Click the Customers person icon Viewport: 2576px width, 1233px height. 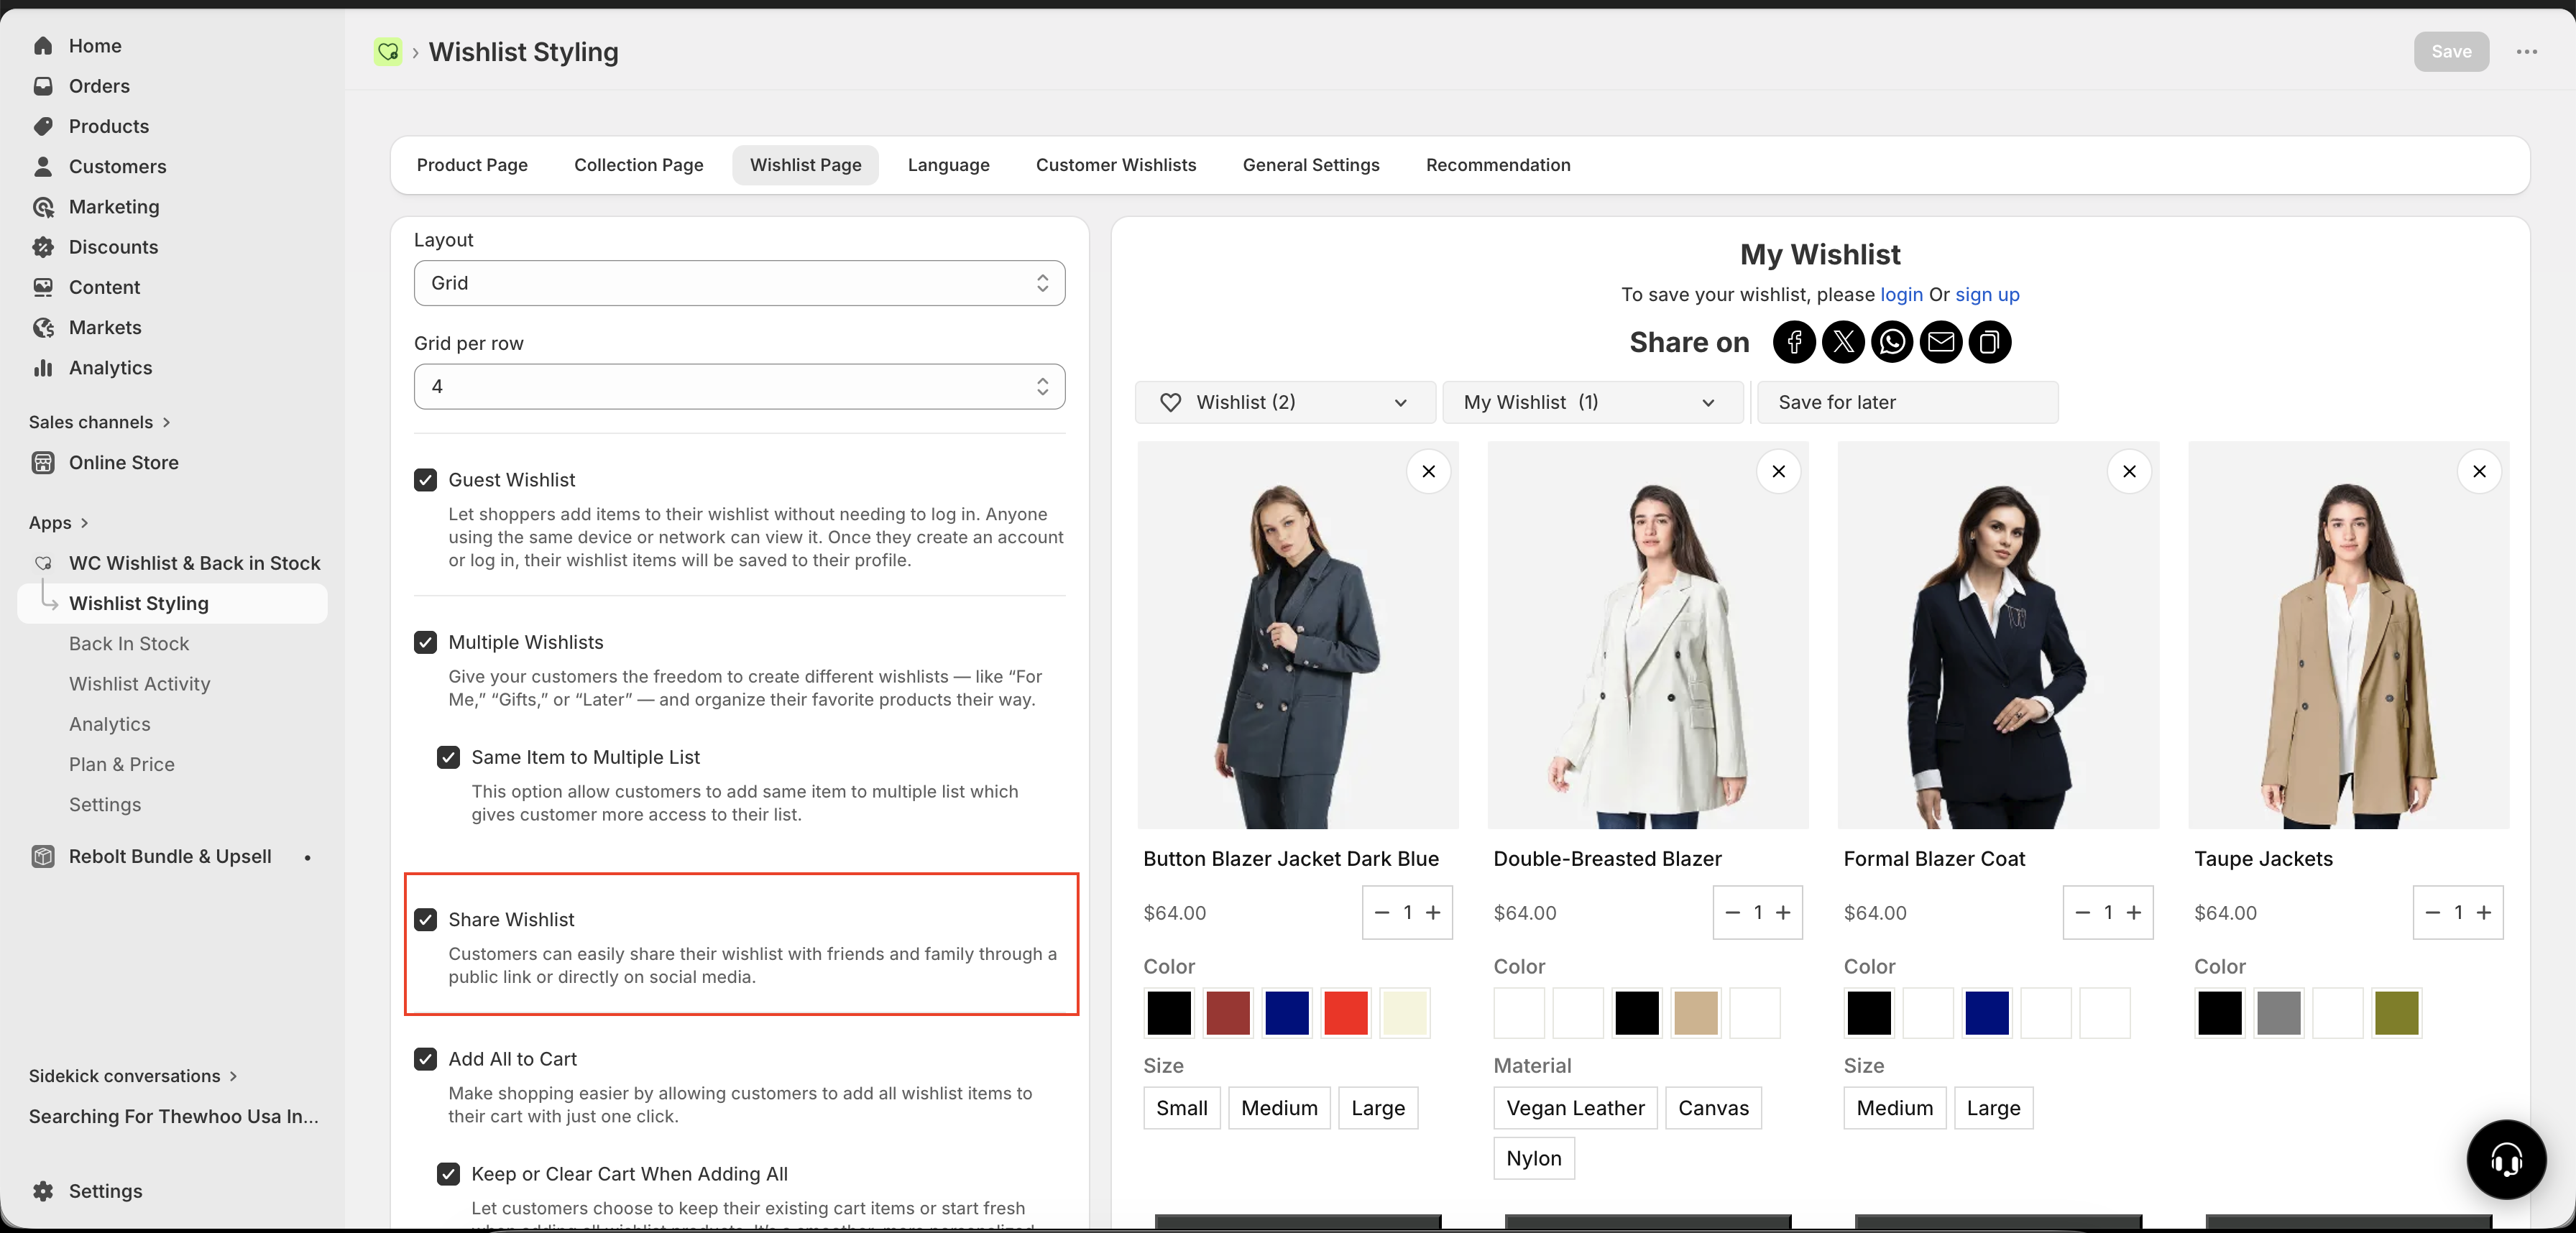pos(43,166)
